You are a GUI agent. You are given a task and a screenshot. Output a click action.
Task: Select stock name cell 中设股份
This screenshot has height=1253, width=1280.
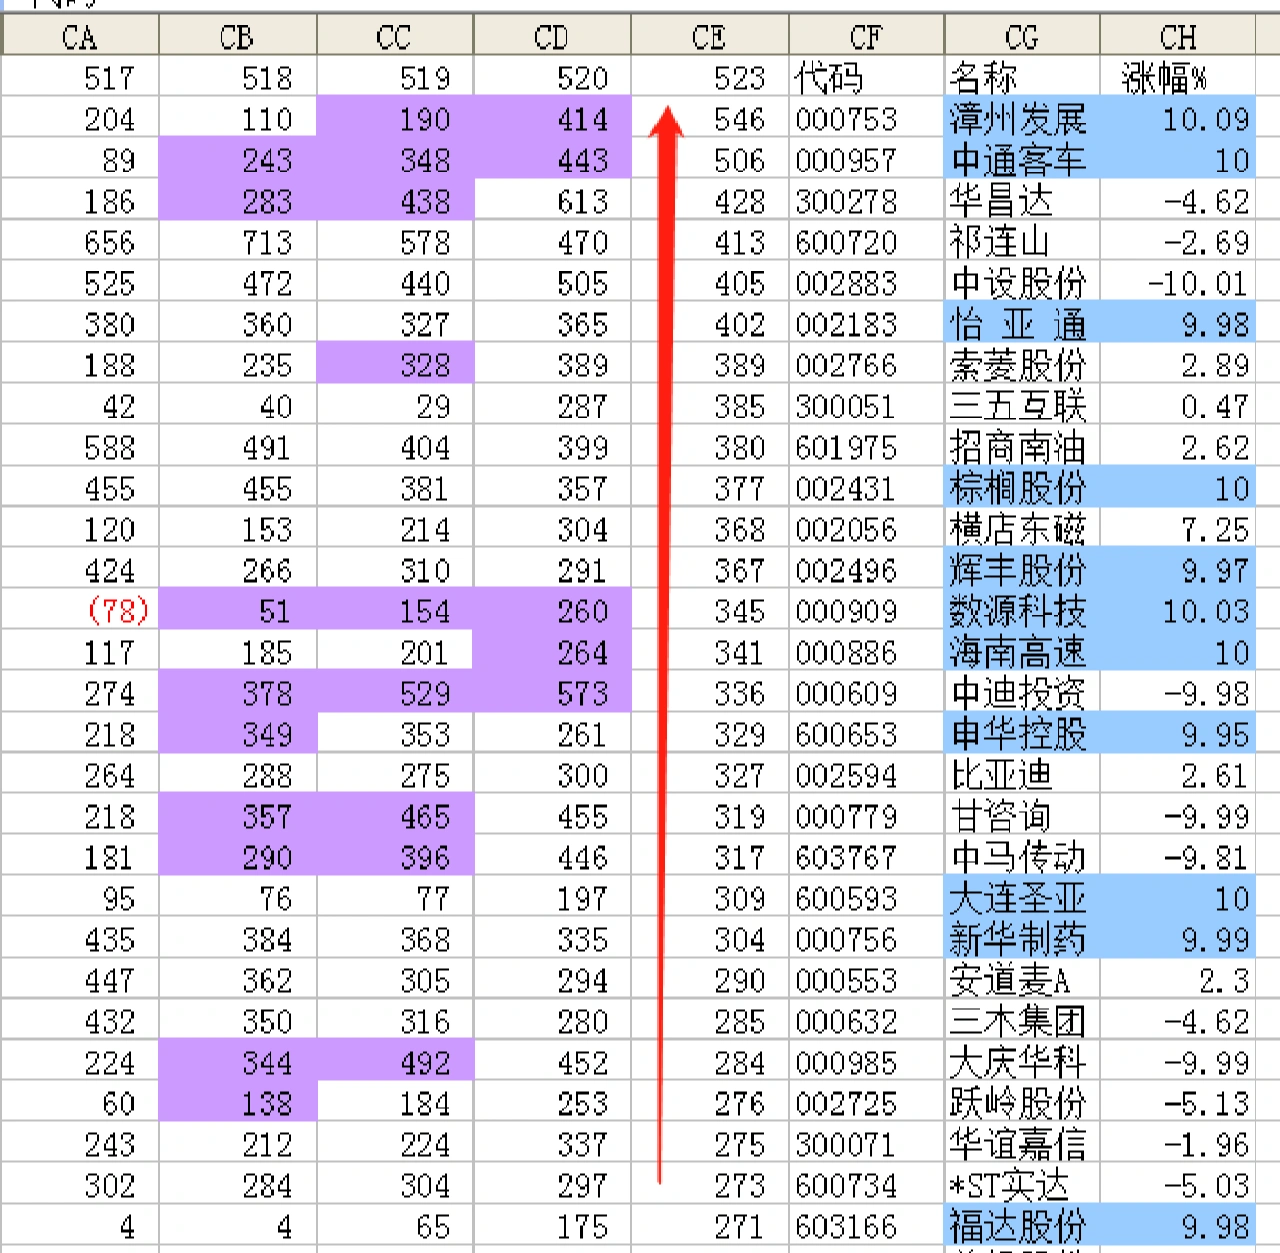pyautogui.click(x=1022, y=283)
